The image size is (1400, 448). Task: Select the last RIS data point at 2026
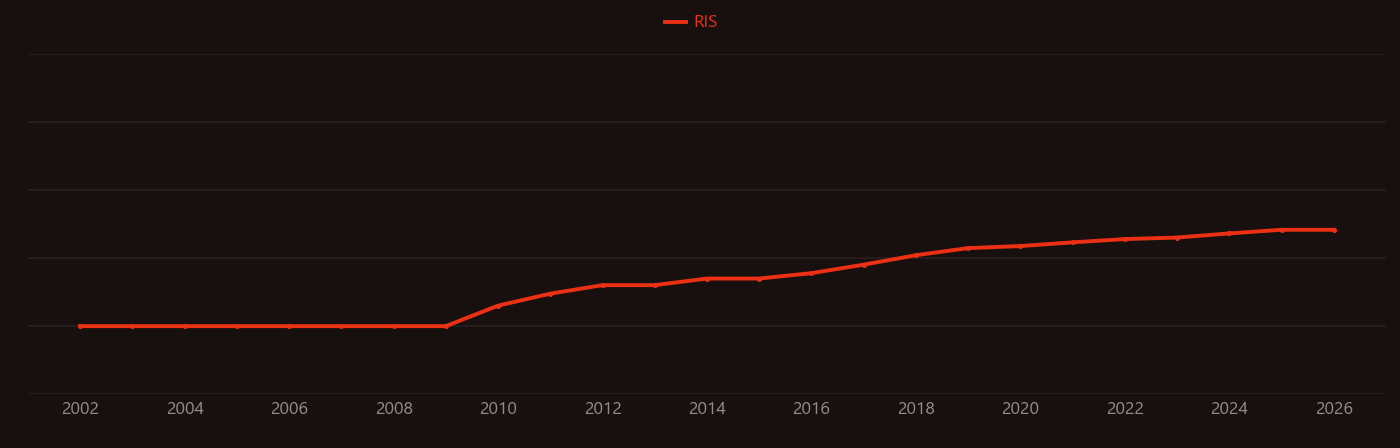tap(1334, 230)
